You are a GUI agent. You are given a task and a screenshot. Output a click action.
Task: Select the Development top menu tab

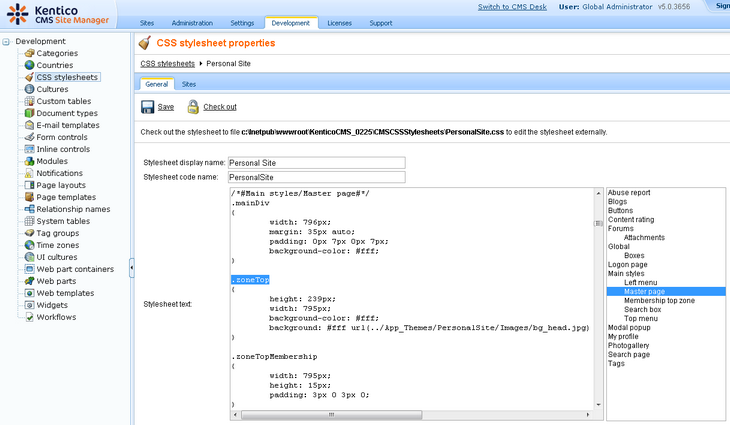[x=291, y=23]
